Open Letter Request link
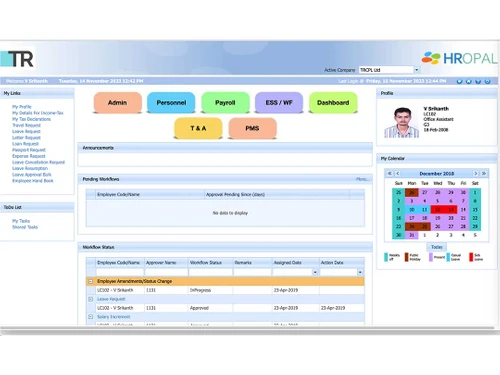500x375 pixels. click(26, 138)
